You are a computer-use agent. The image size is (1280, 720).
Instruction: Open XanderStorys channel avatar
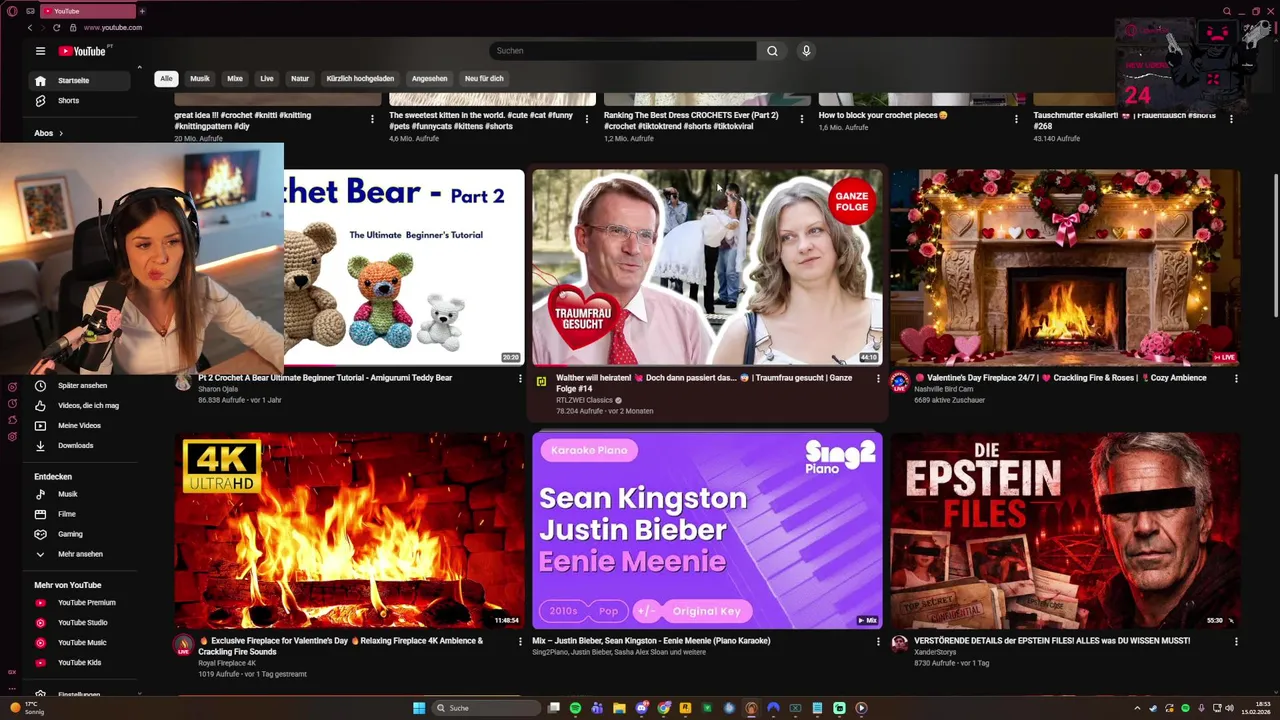pyautogui.click(x=899, y=644)
